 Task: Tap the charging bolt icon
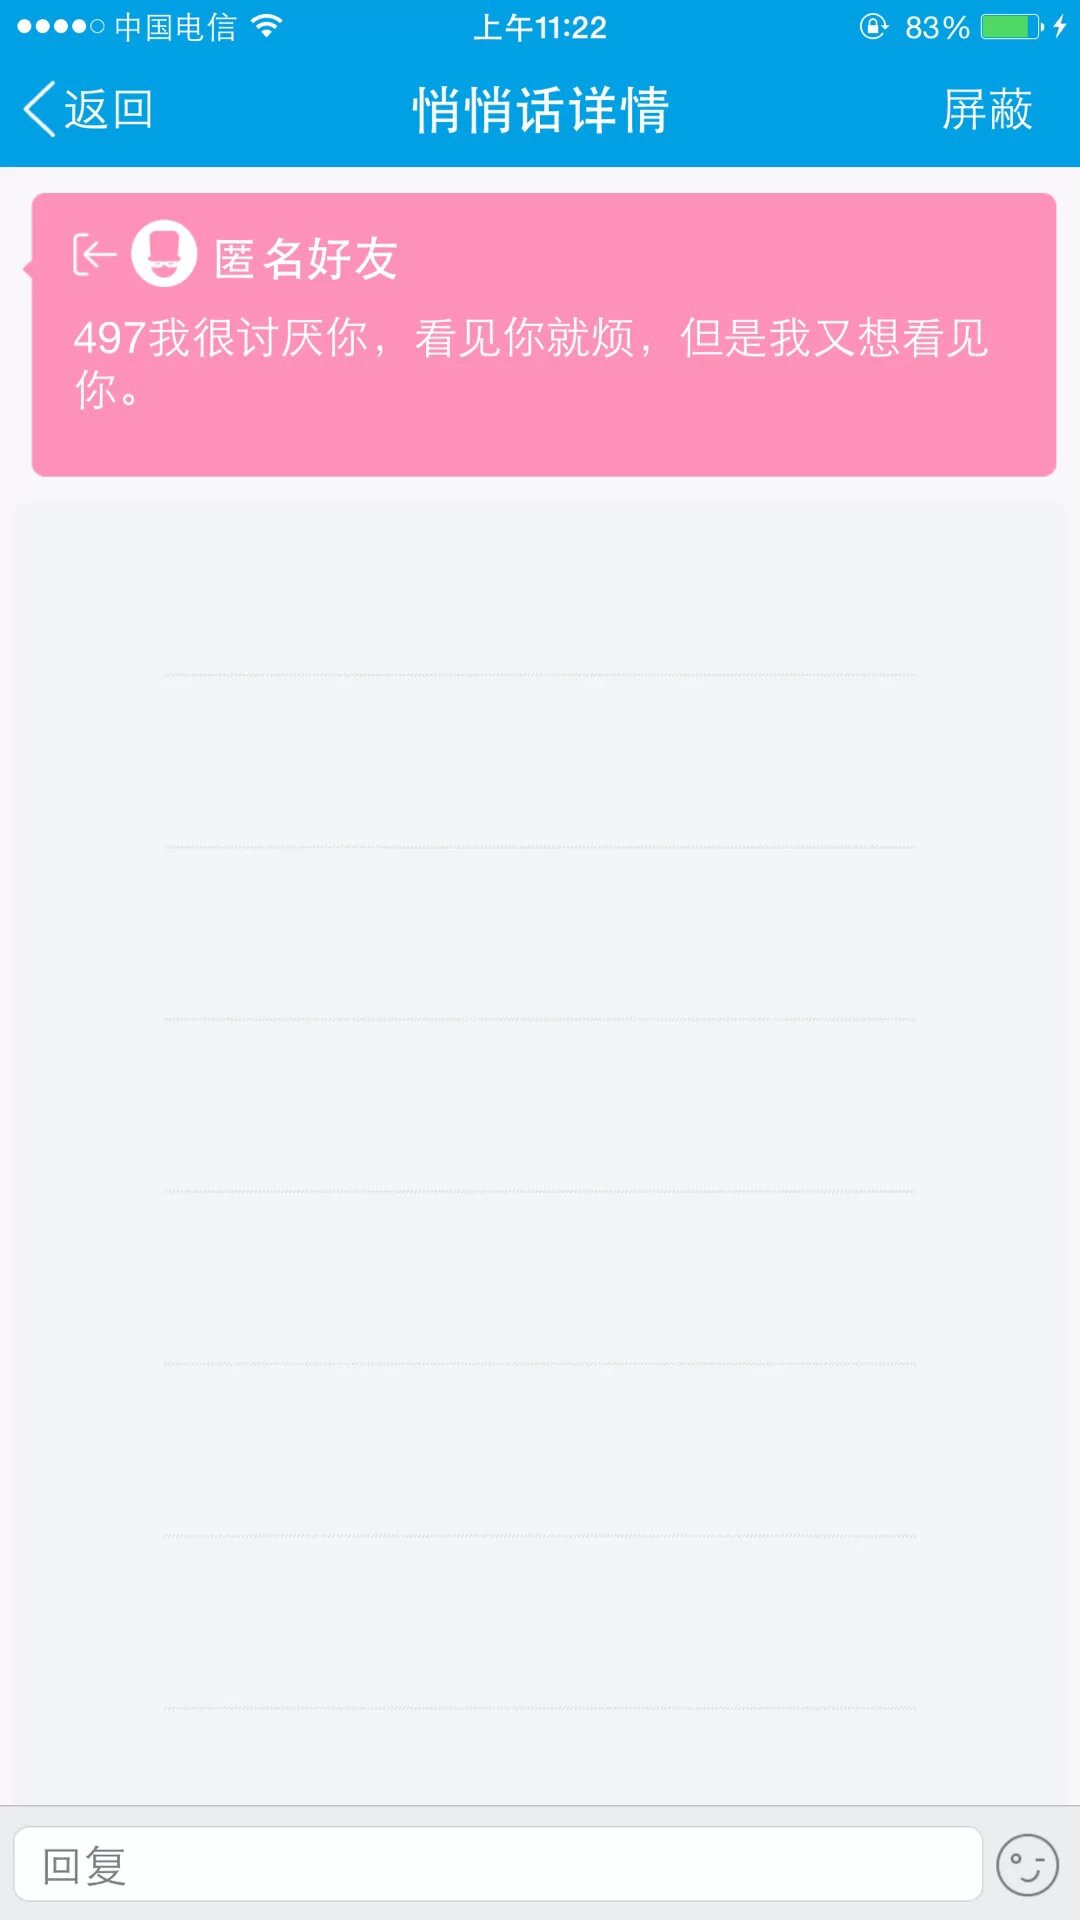(1060, 27)
